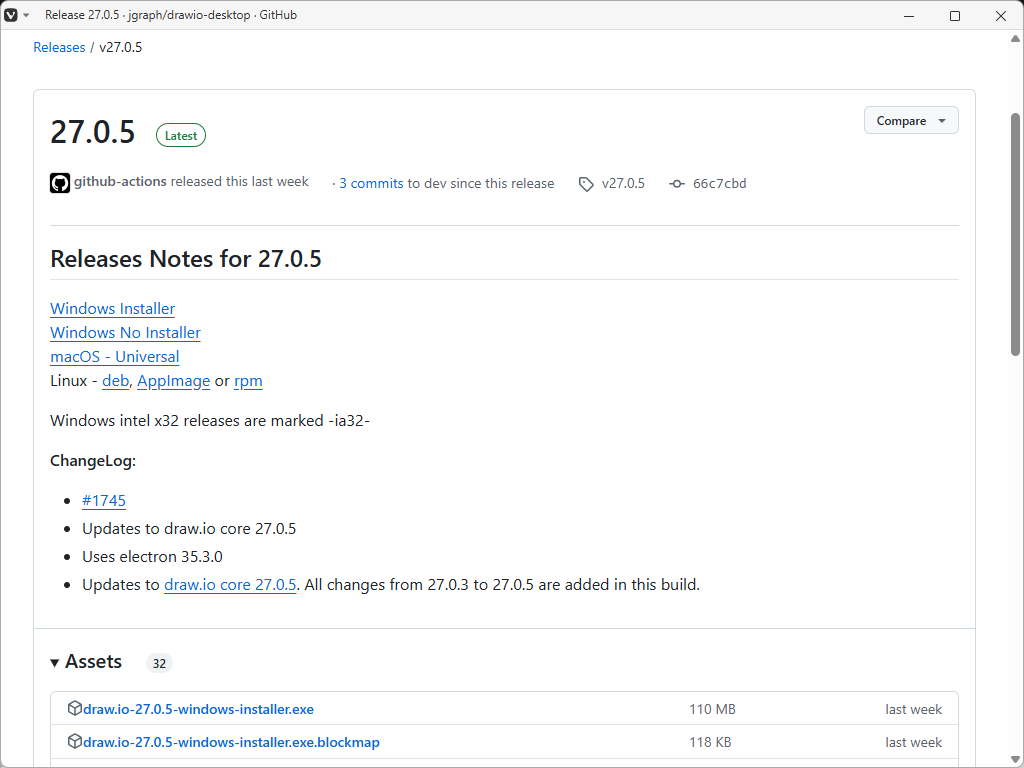Click 'last week' date of blockmap row

(914, 743)
